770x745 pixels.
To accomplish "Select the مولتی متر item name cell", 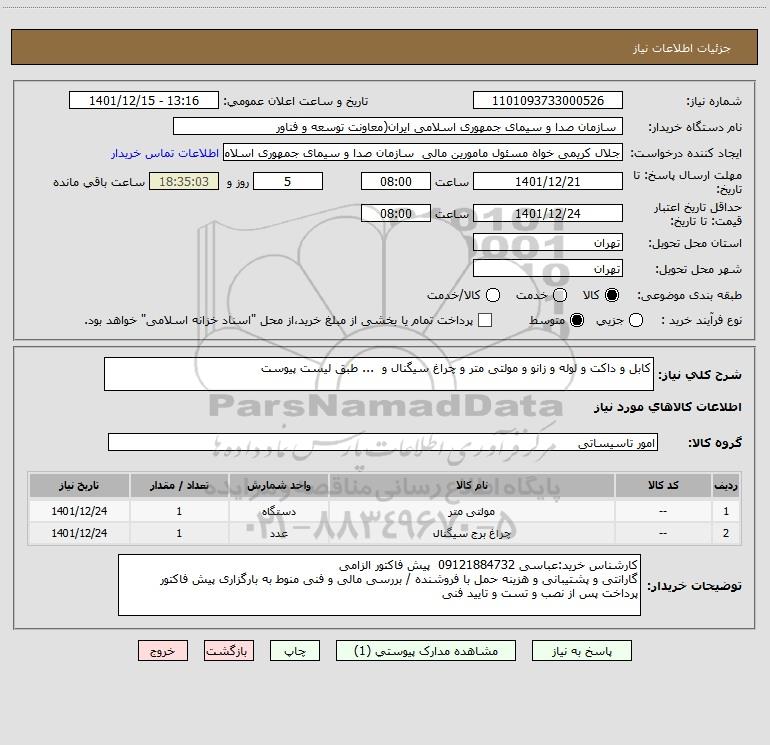I will point(471,511).
